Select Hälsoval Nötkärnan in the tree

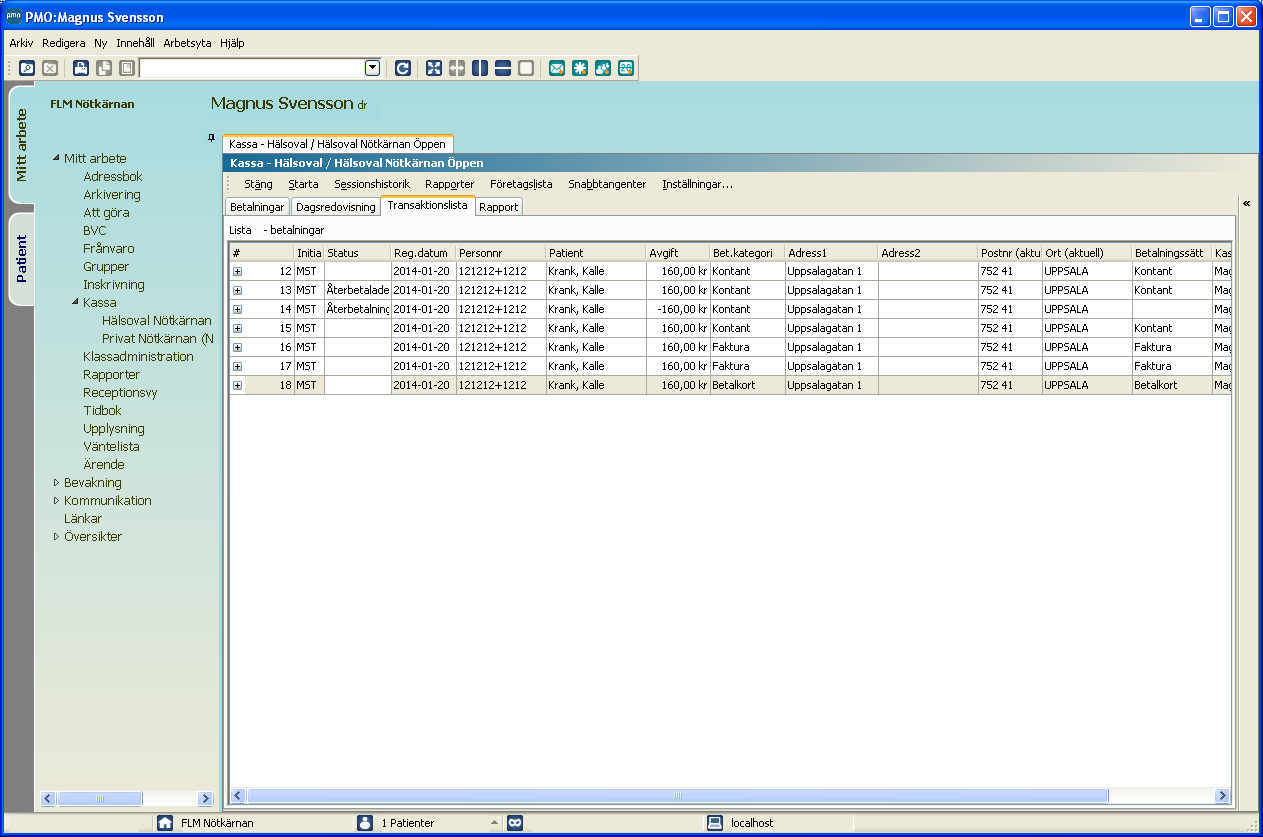(157, 320)
